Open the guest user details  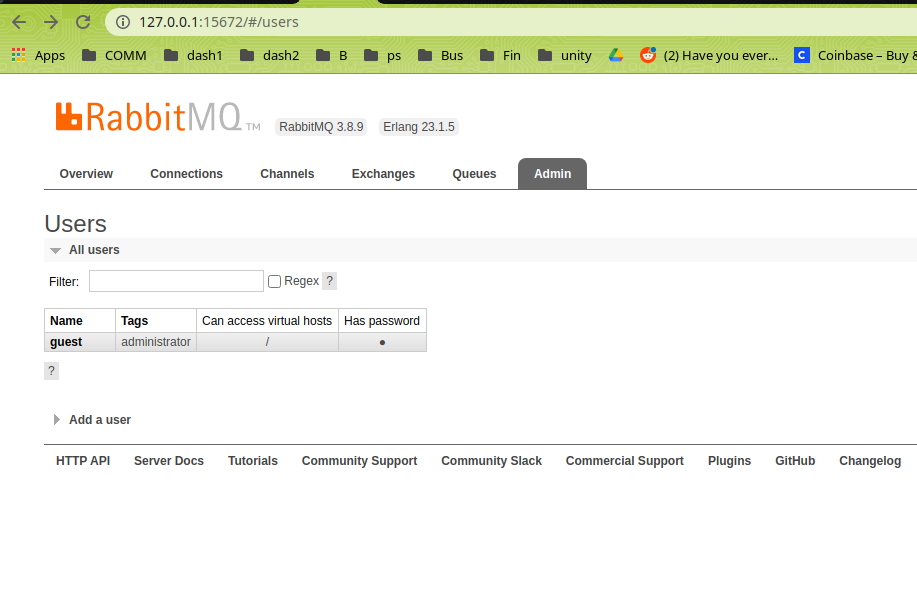[x=66, y=342]
